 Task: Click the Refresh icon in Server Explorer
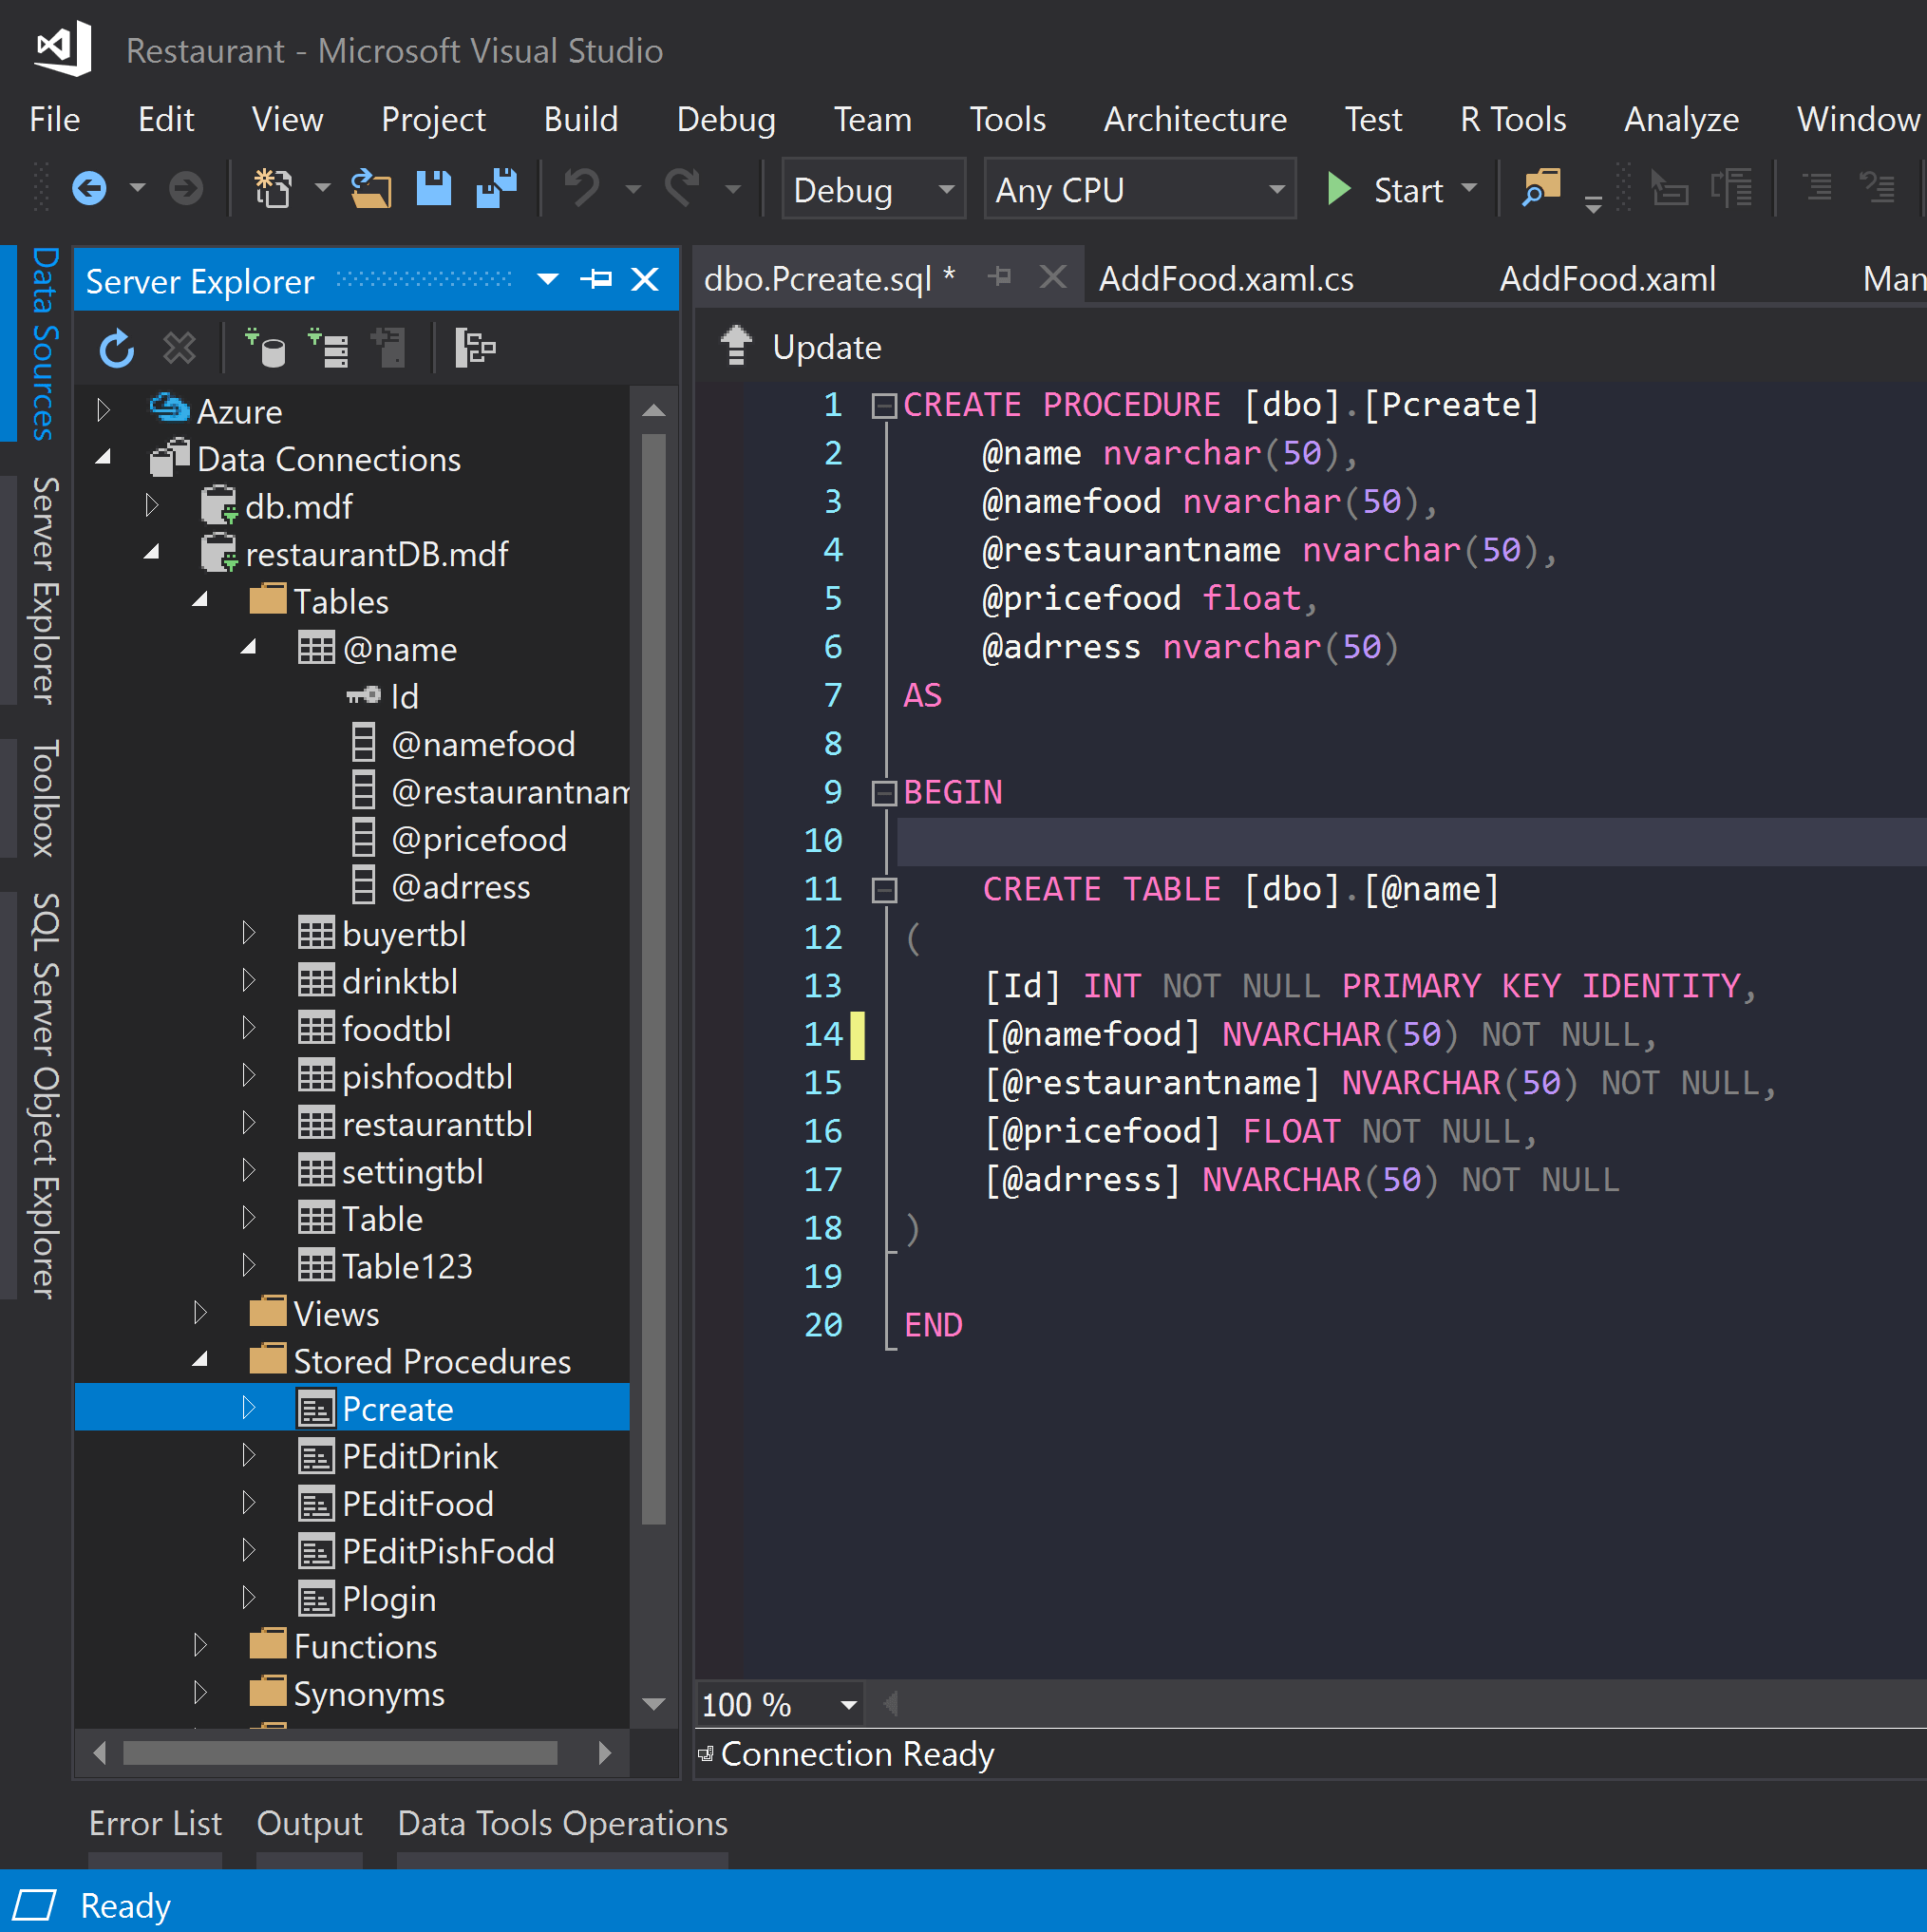click(x=116, y=349)
